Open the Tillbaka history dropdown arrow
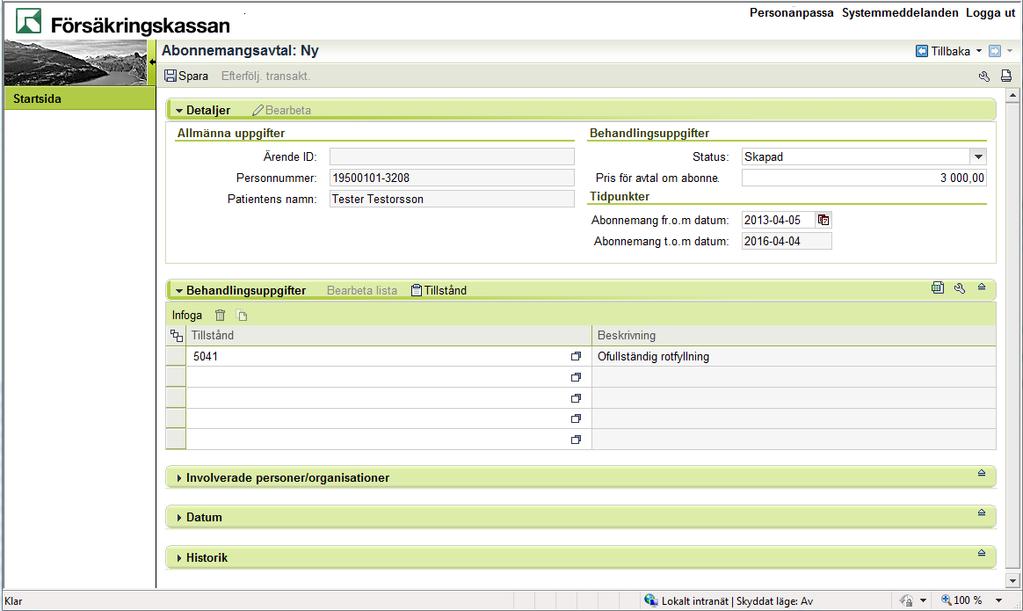 [x=979, y=51]
